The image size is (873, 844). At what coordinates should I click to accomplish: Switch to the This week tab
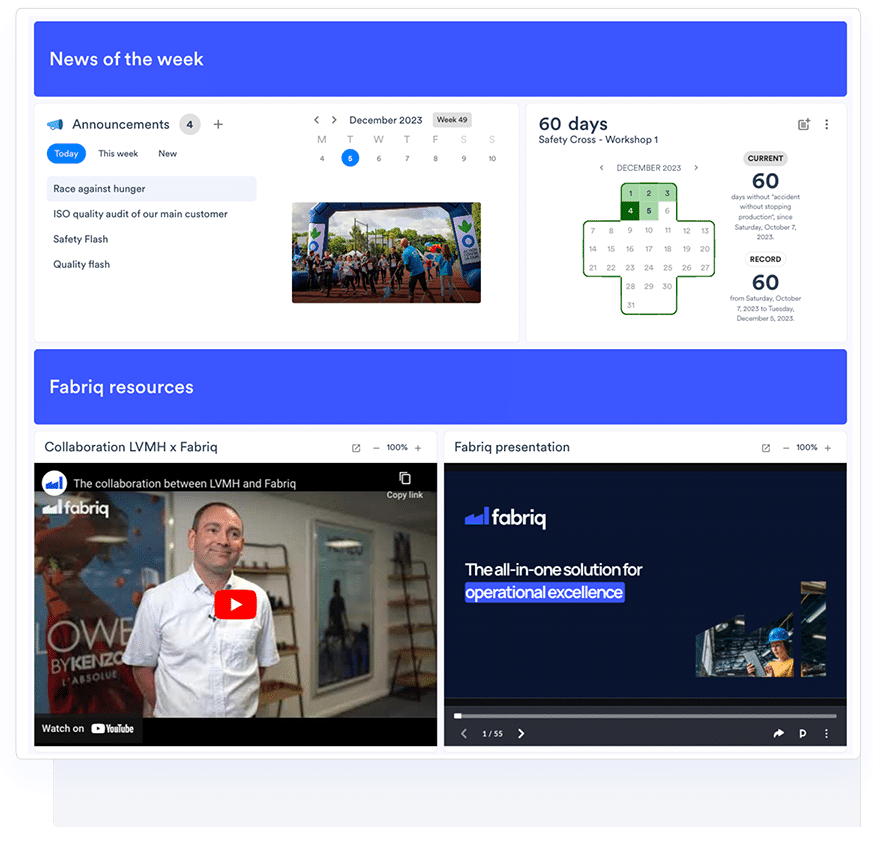click(118, 154)
